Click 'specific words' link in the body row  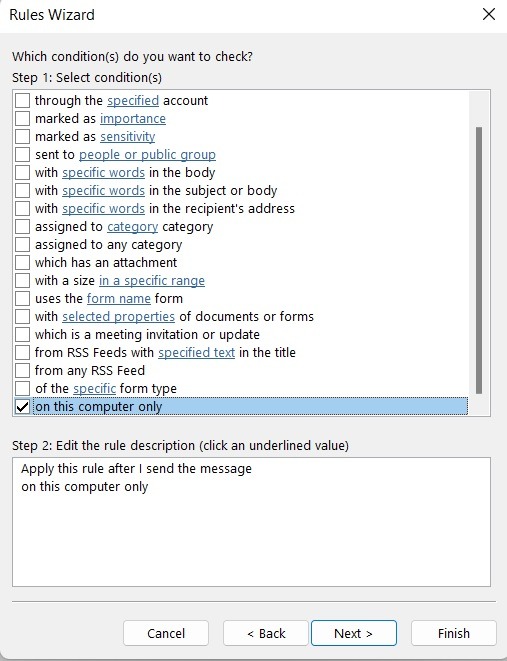tap(104, 172)
